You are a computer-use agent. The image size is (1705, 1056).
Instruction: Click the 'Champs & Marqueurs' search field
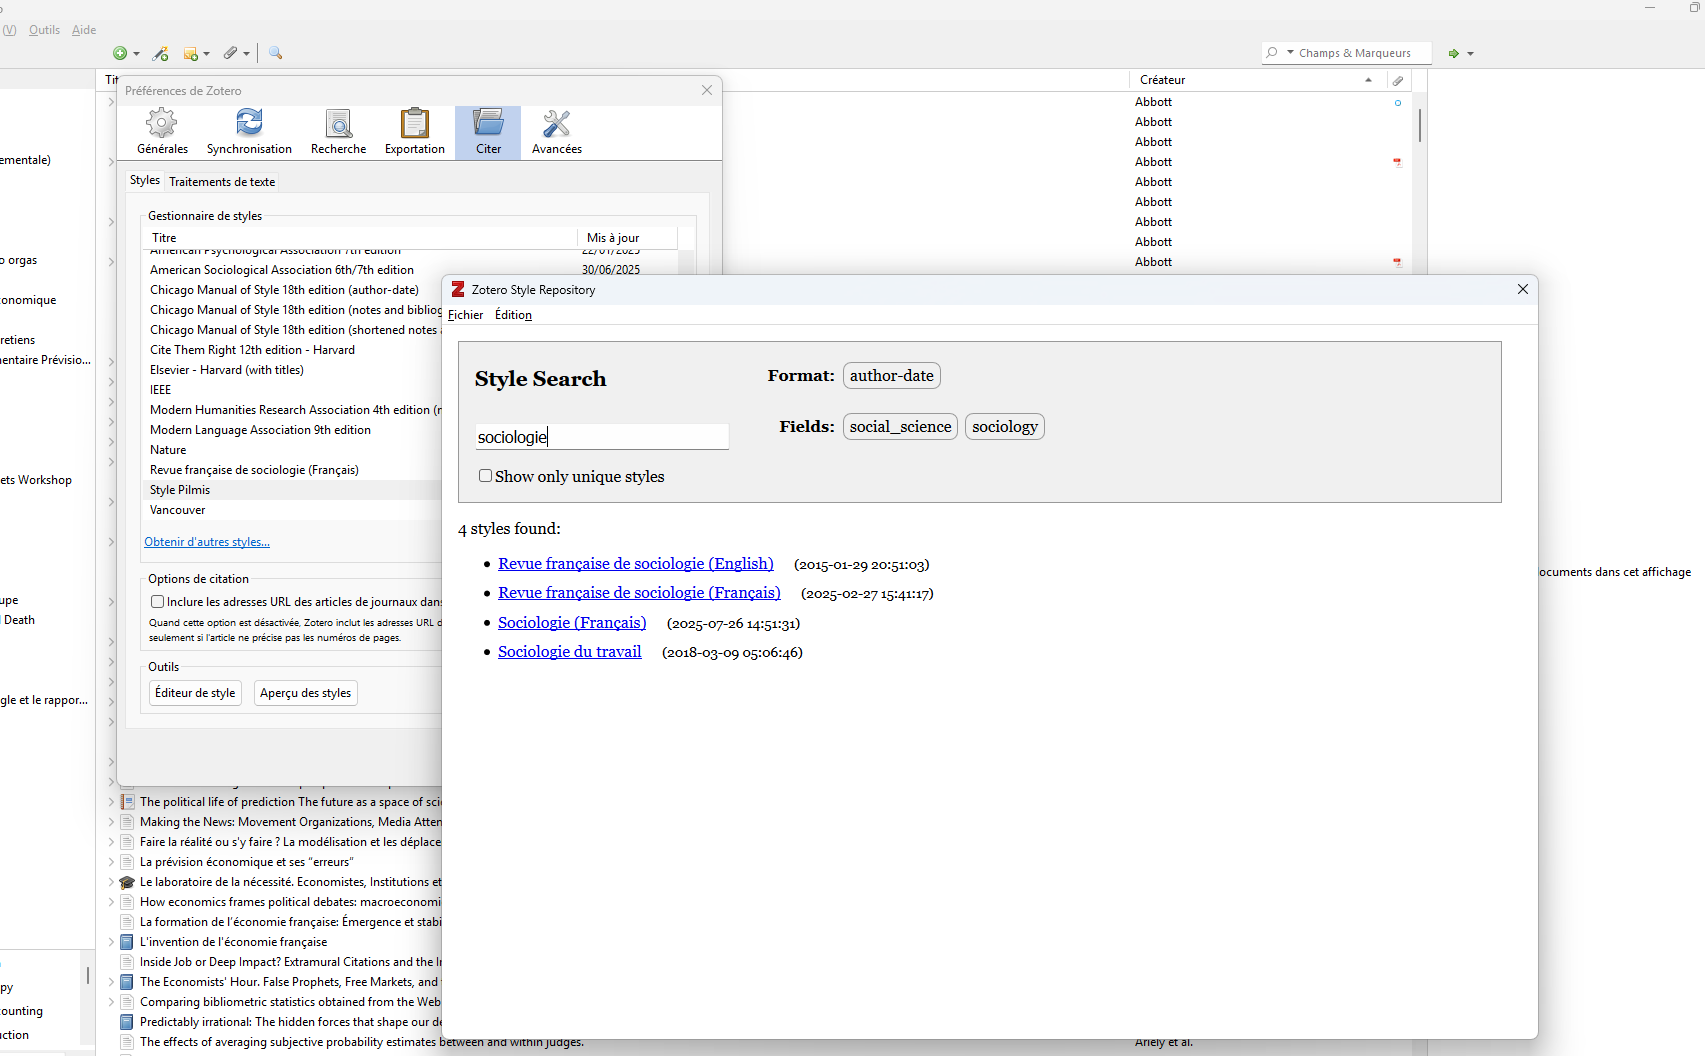click(1346, 53)
